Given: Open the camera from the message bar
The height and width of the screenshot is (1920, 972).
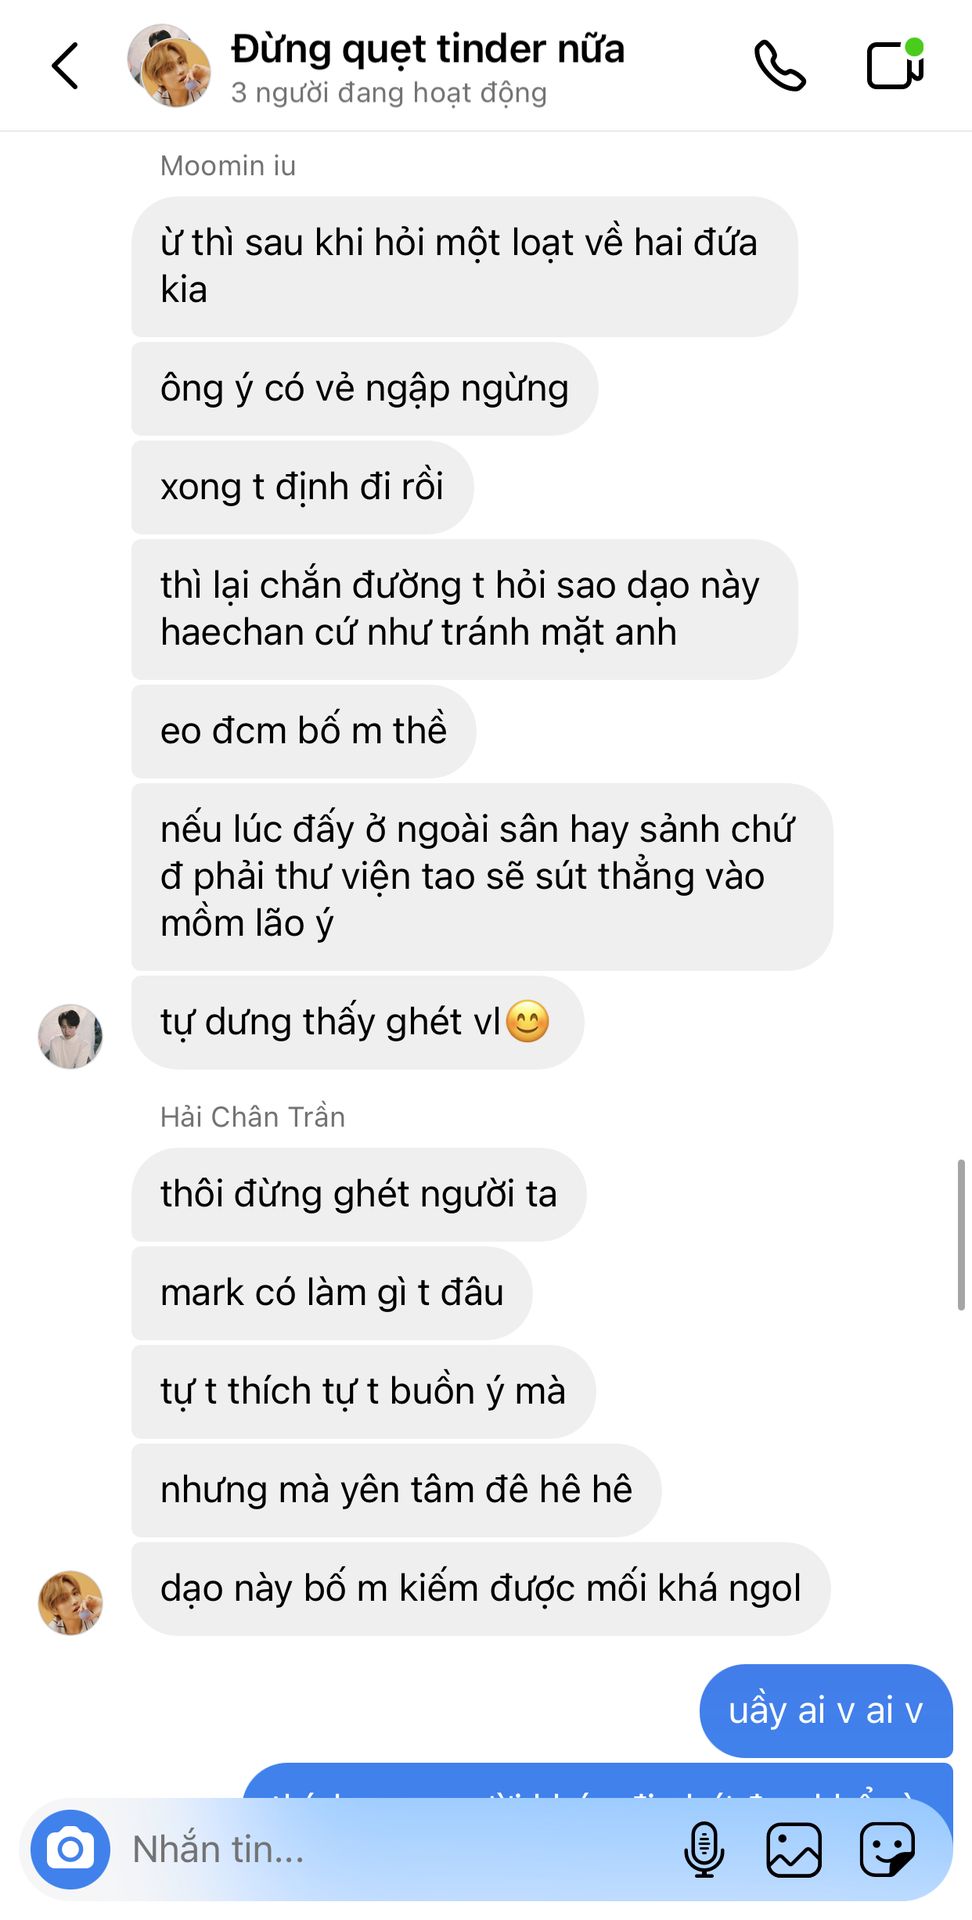Looking at the screenshot, I should 70,1849.
